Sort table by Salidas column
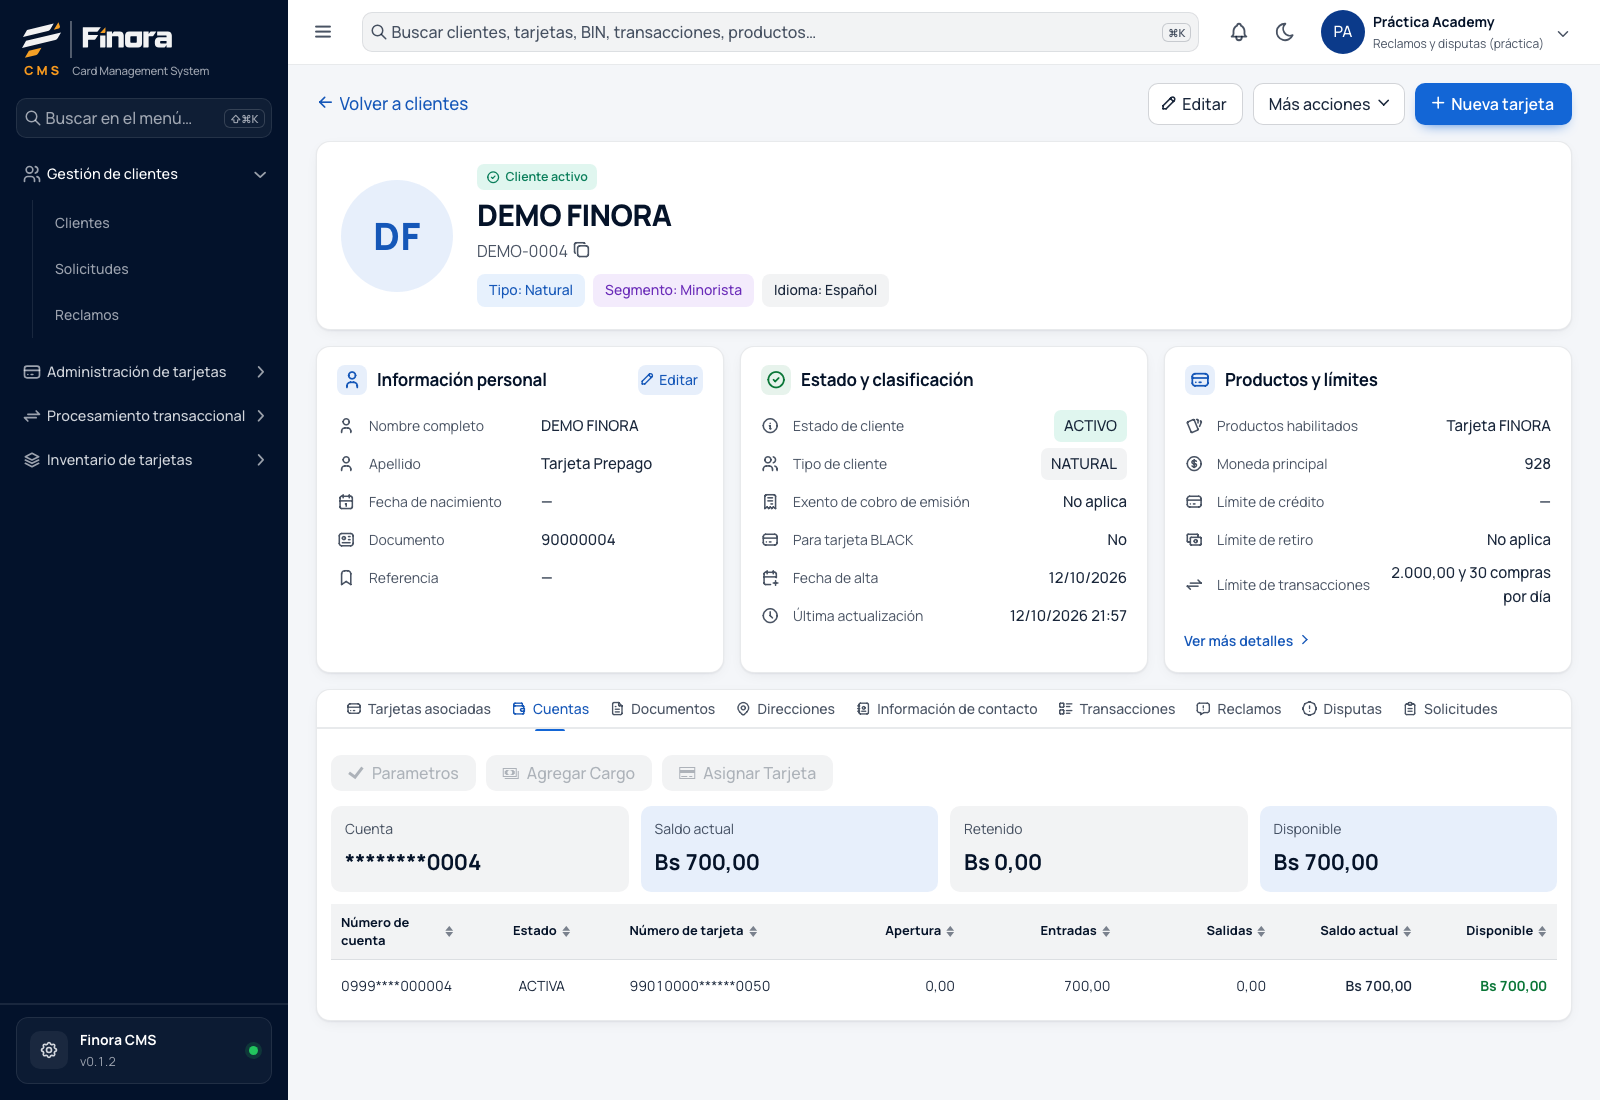The image size is (1600, 1100). [x=1261, y=931]
